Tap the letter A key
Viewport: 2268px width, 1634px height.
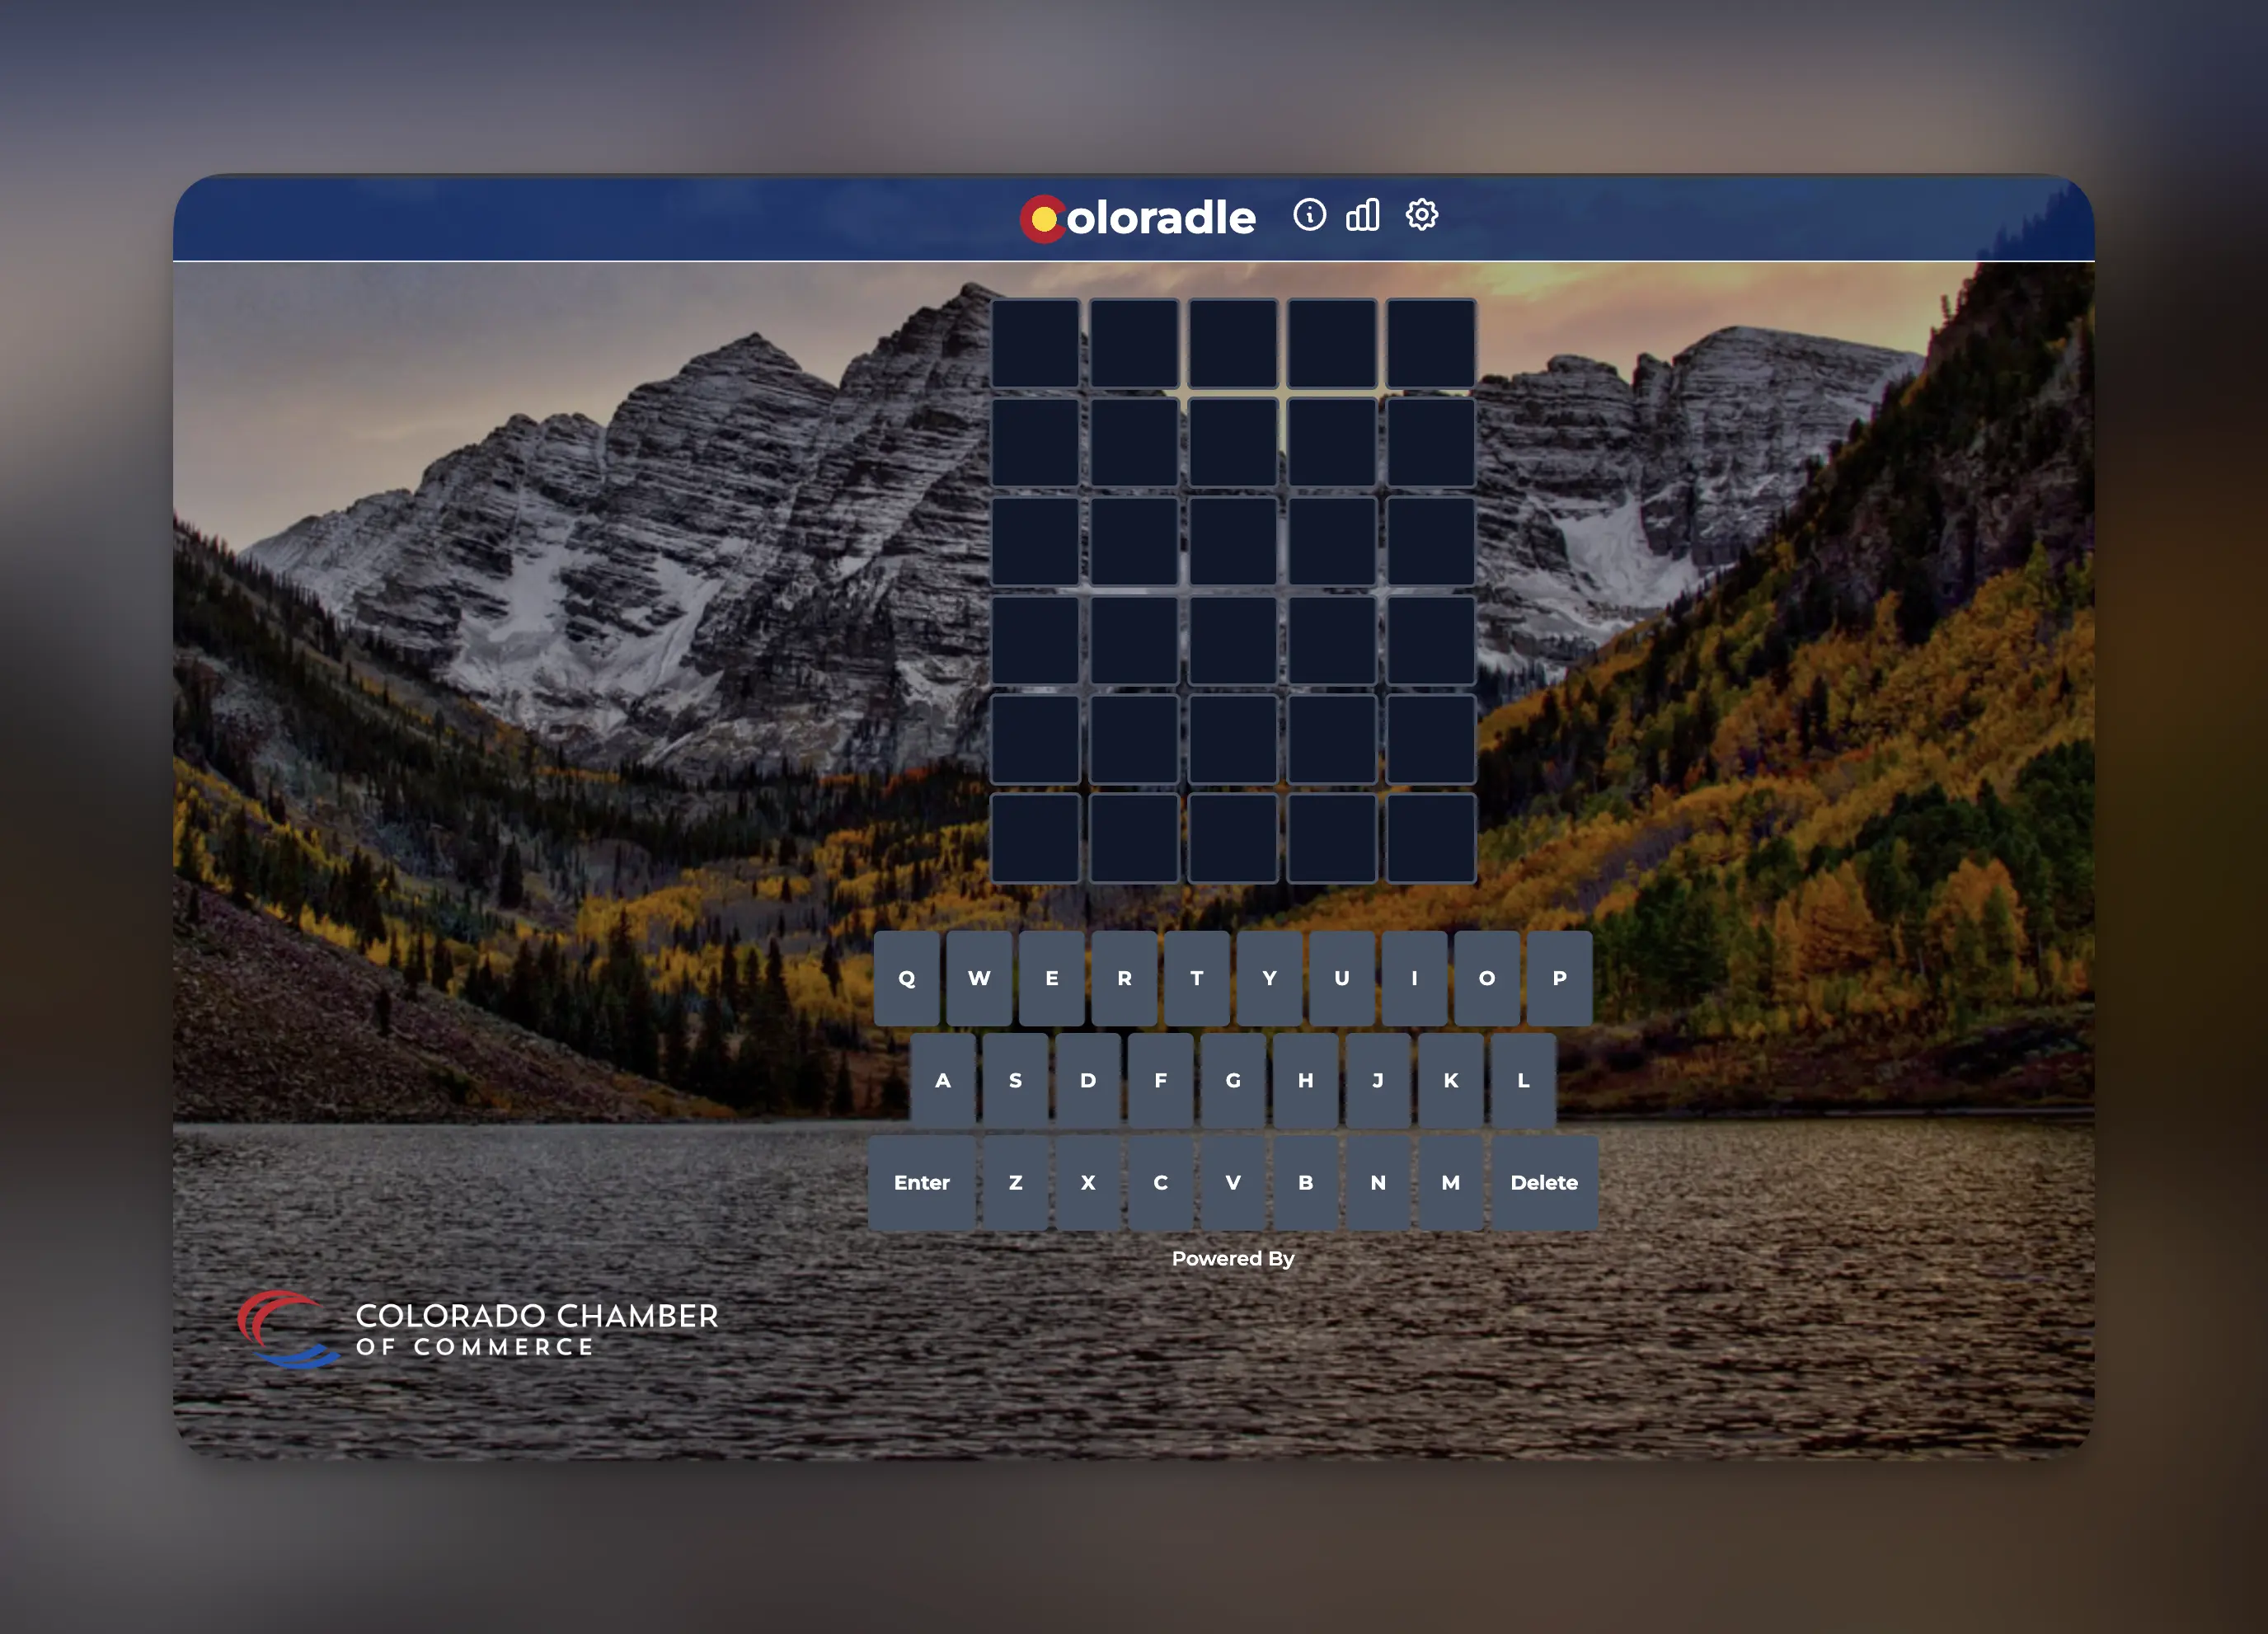pos(942,1080)
